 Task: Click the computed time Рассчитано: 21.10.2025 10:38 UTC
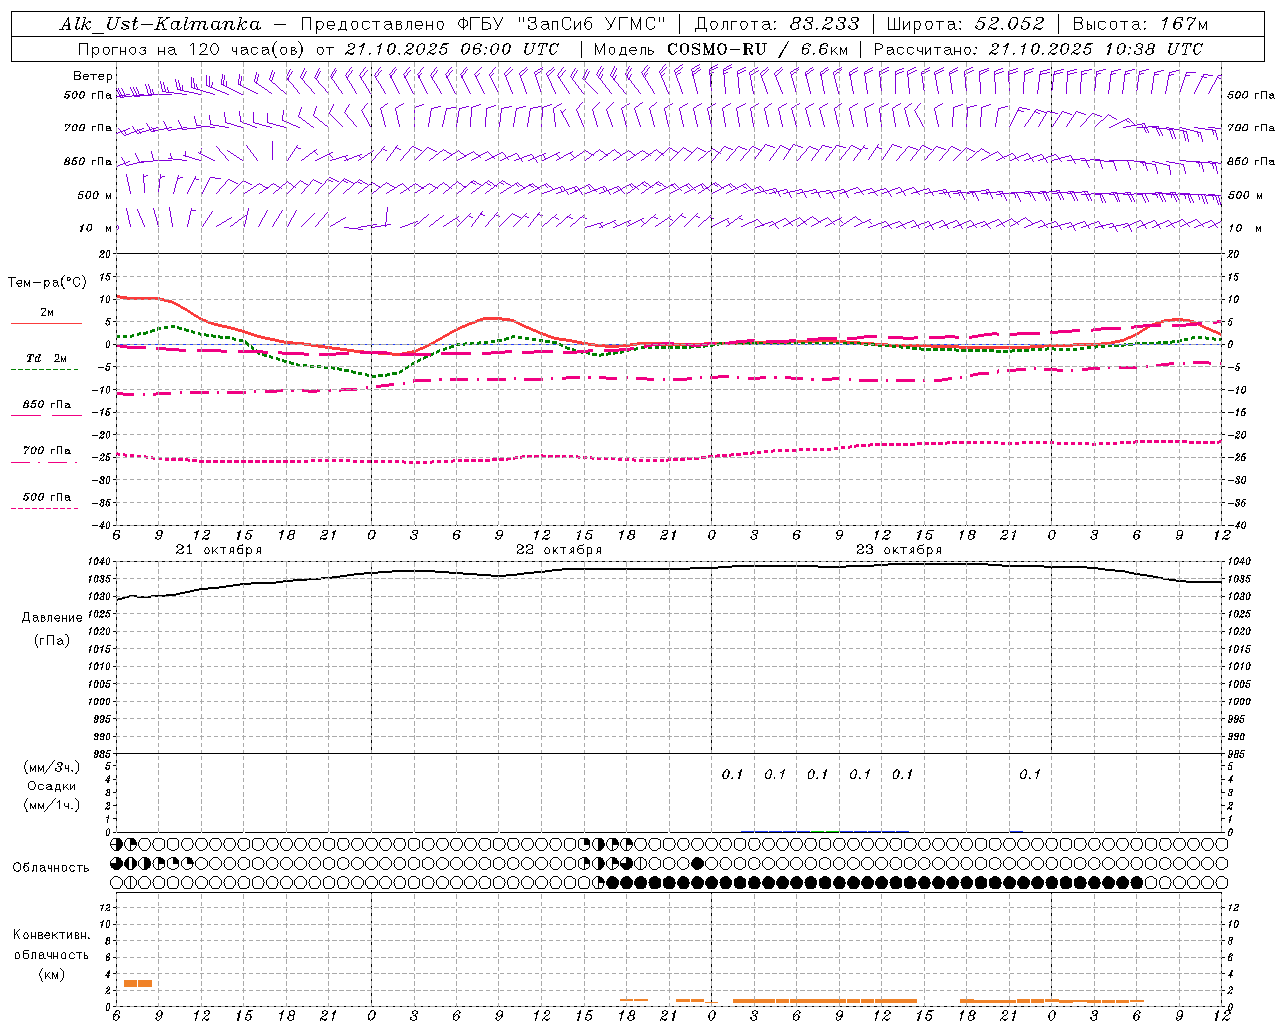pos(1038,49)
